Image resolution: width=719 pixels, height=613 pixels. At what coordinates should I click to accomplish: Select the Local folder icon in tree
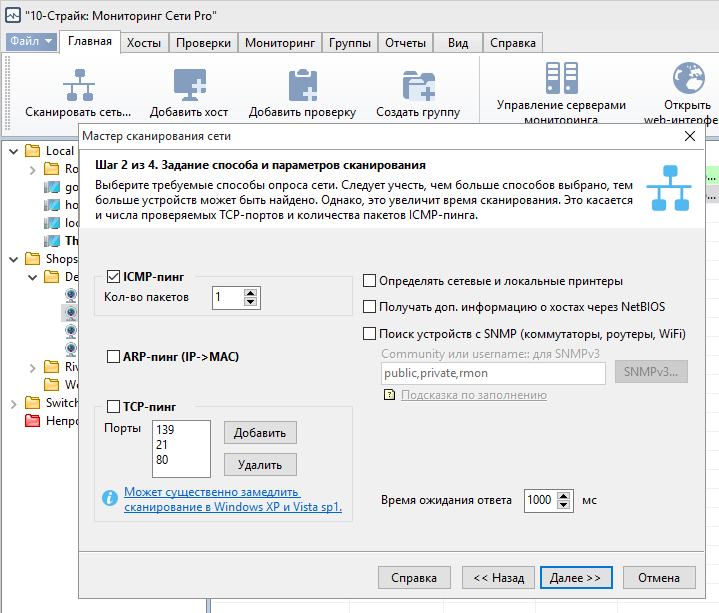[x=32, y=150]
